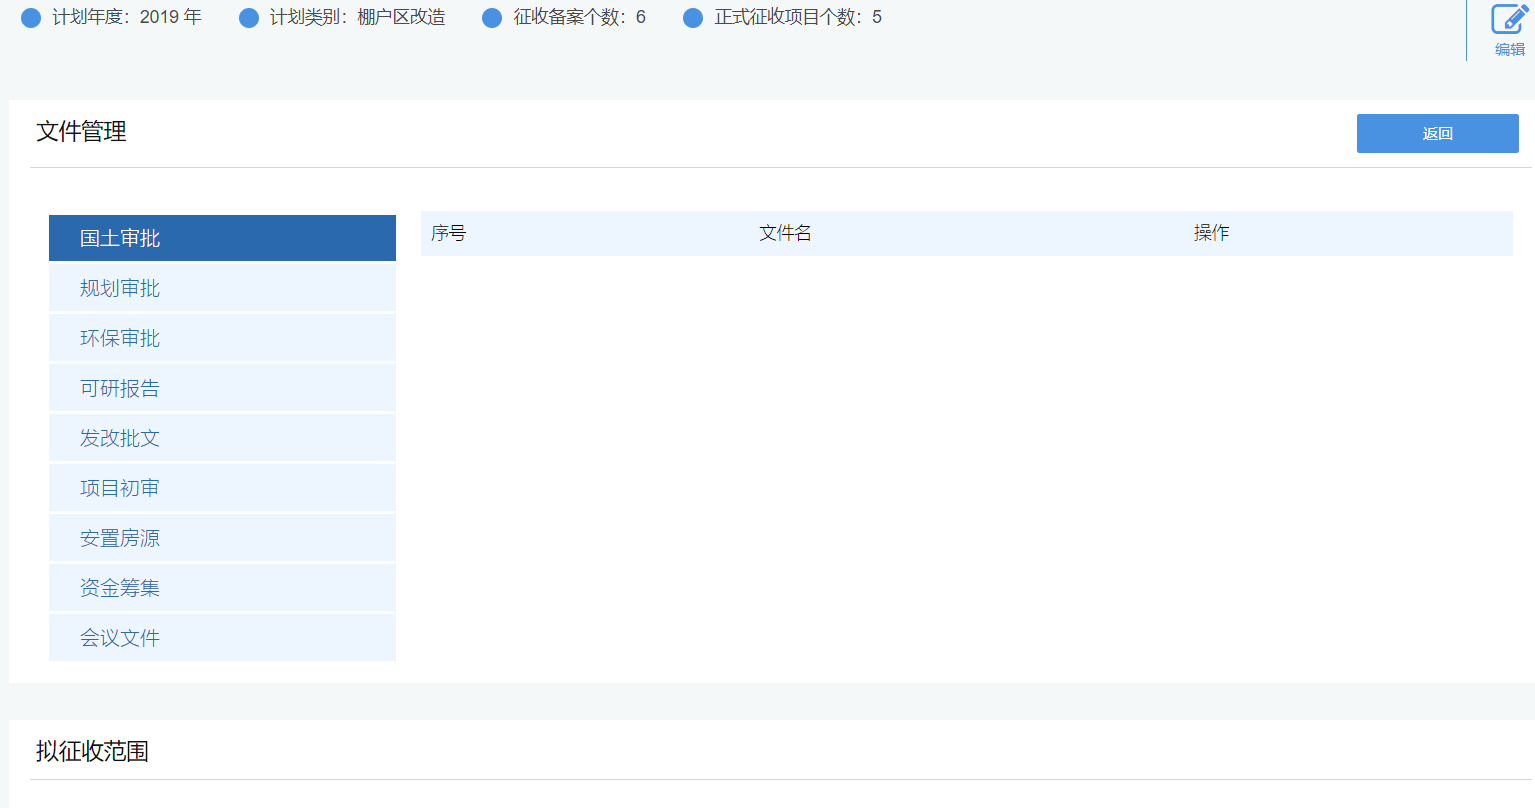
Task: Click the 操作 column header
Action: tap(1211, 233)
